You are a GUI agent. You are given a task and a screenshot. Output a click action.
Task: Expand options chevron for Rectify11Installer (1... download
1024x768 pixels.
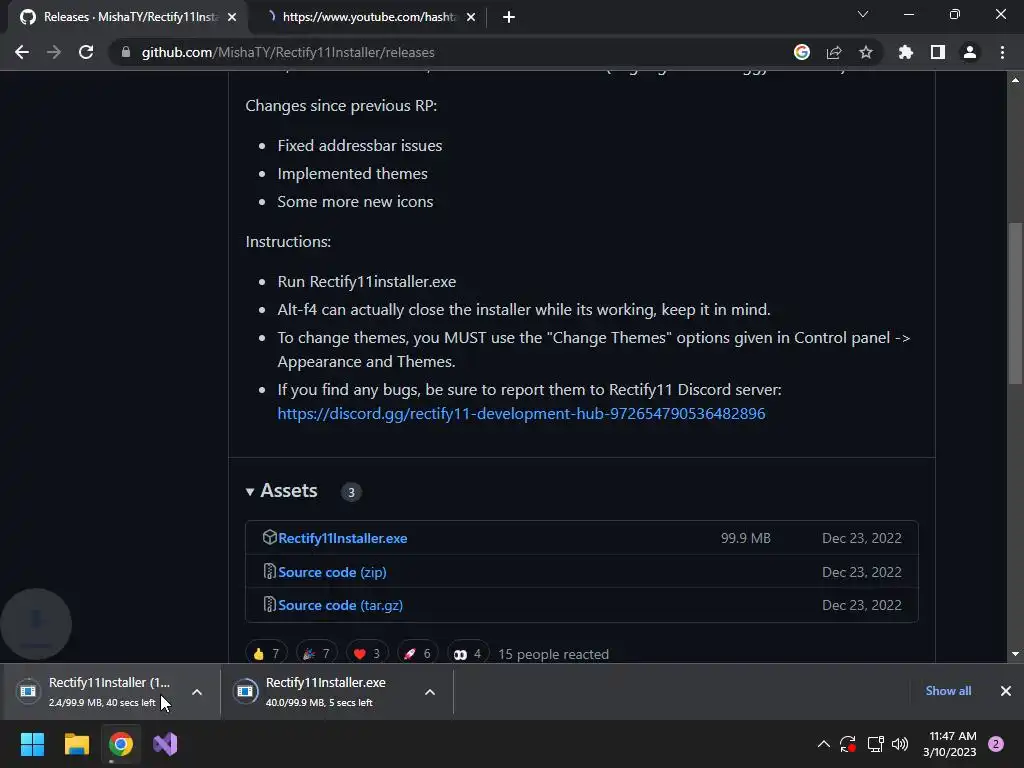click(197, 692)
